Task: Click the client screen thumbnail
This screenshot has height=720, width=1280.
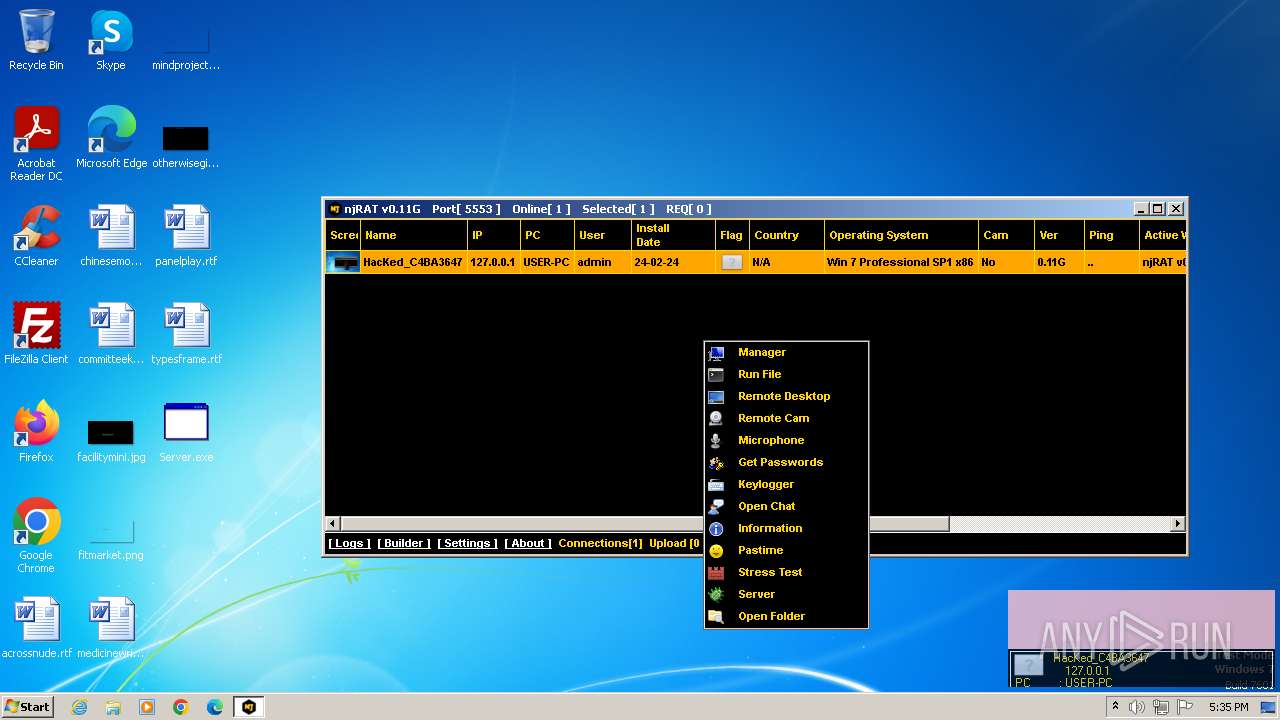Action: (x=344, y=262)
